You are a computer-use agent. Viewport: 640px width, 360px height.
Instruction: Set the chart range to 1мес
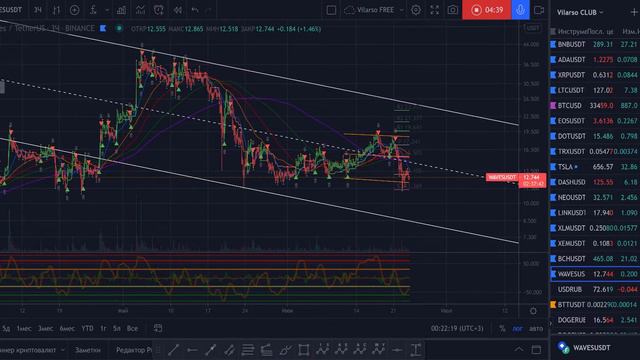pyautogui.click(x=24, y=328)
